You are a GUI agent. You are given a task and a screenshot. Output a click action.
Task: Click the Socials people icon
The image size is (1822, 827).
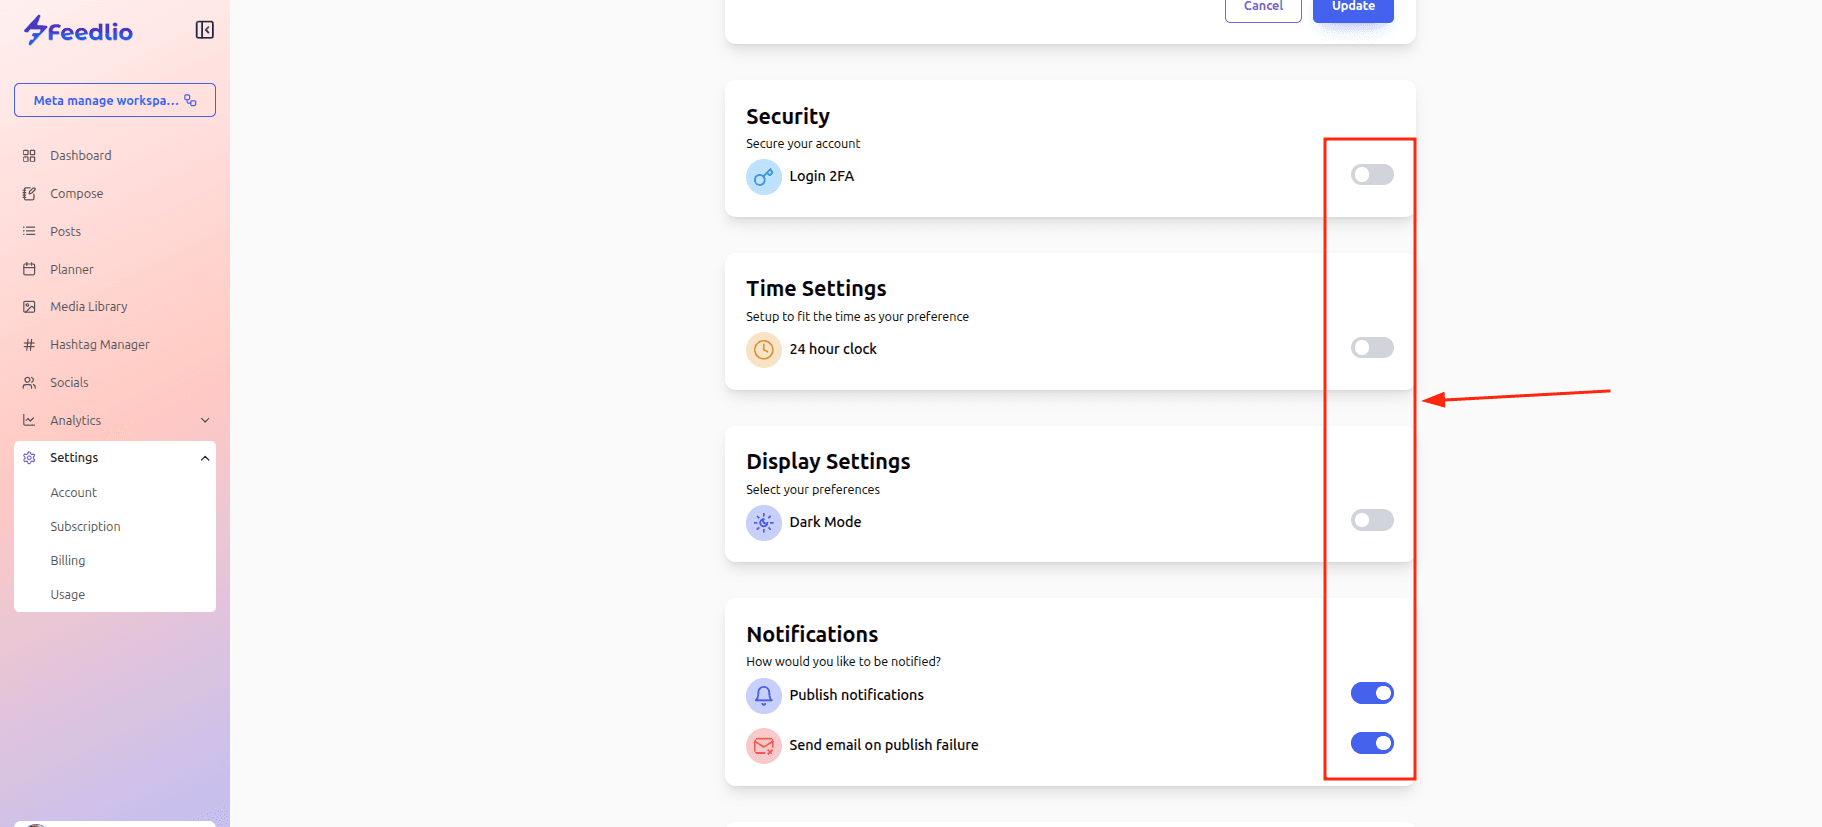pos(29,383)
